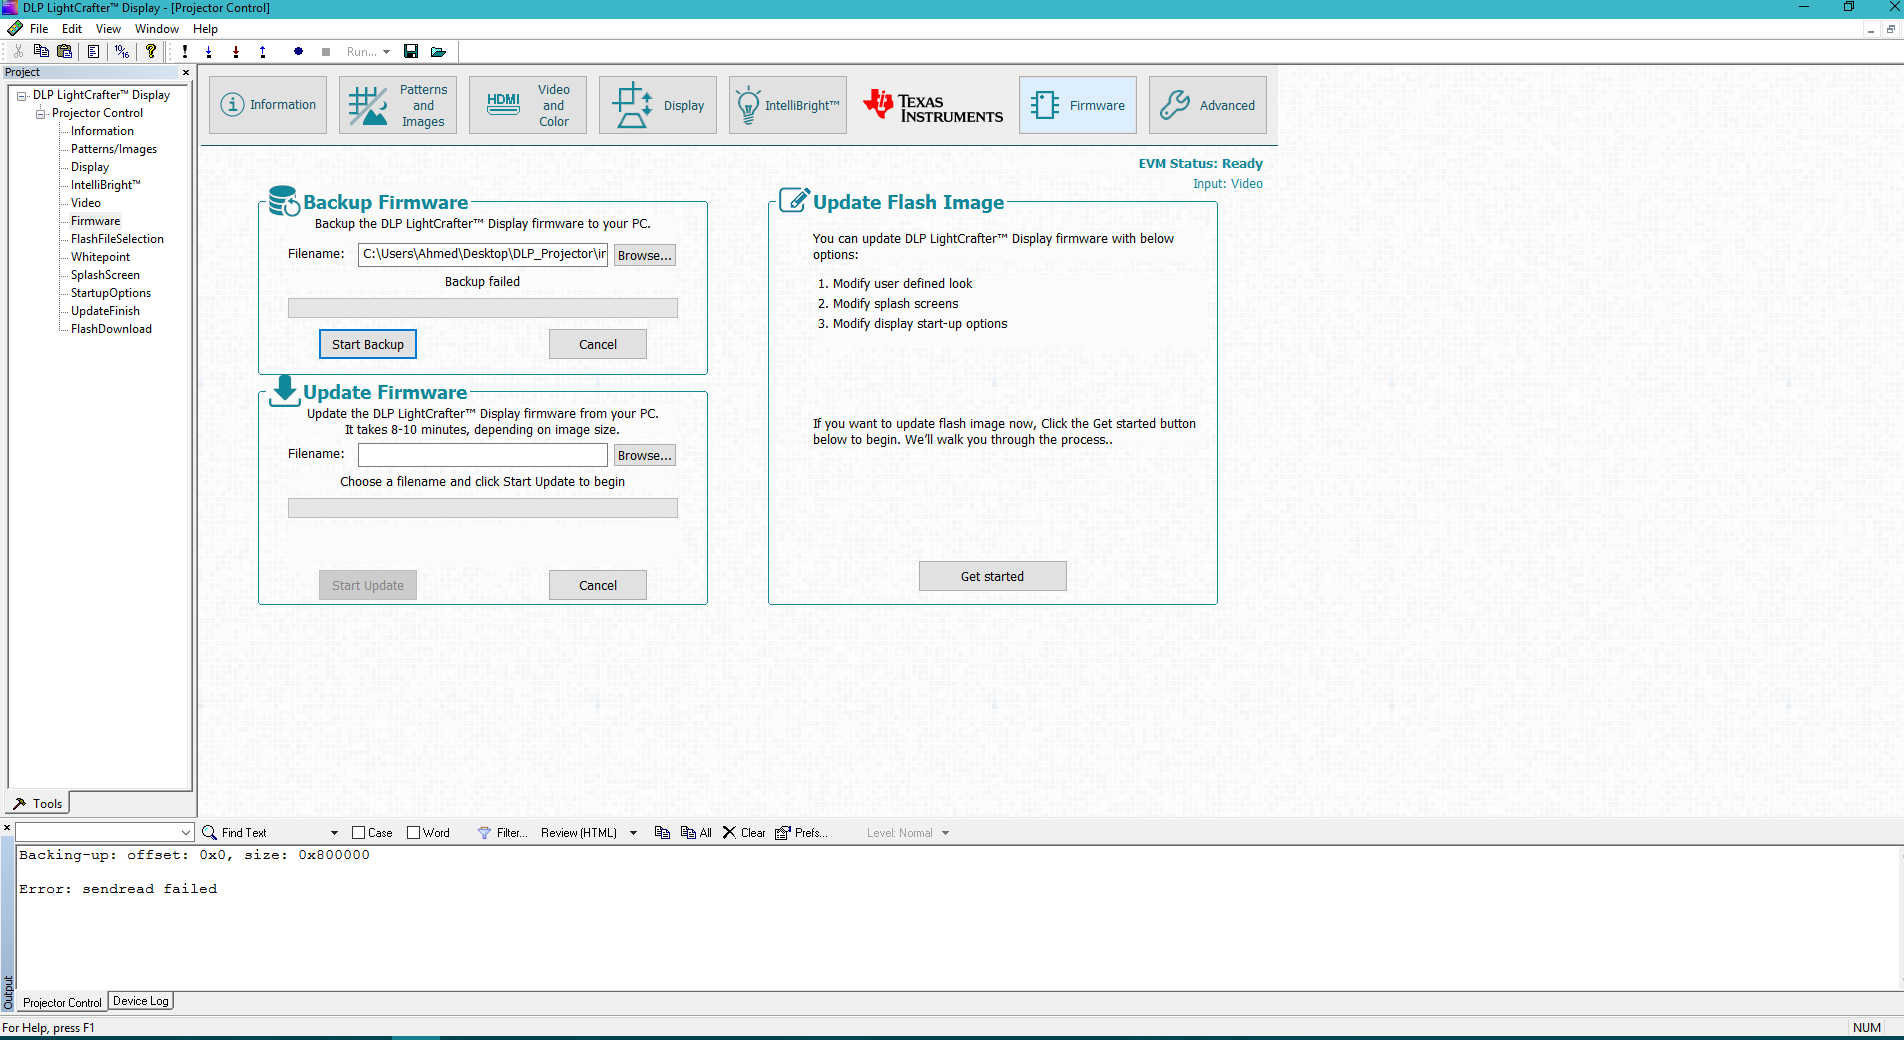Screen dimensions: 1904x1040
Task: Click the grey stop square toolbar icon
Action: click(326, 51)
